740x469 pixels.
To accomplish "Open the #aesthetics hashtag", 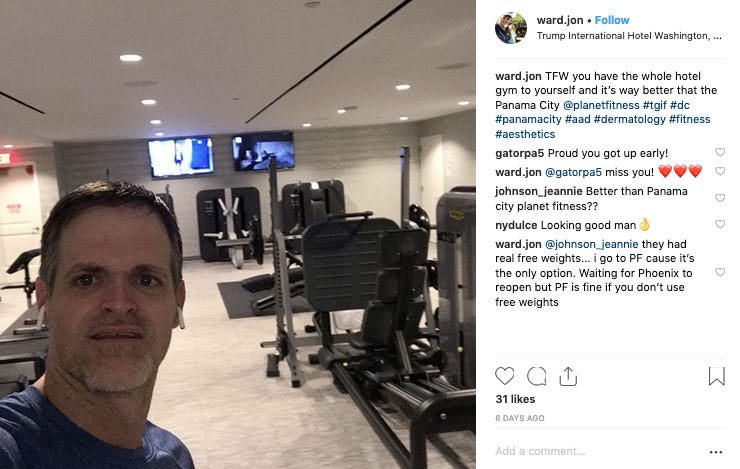I will (x=525, y=134).
